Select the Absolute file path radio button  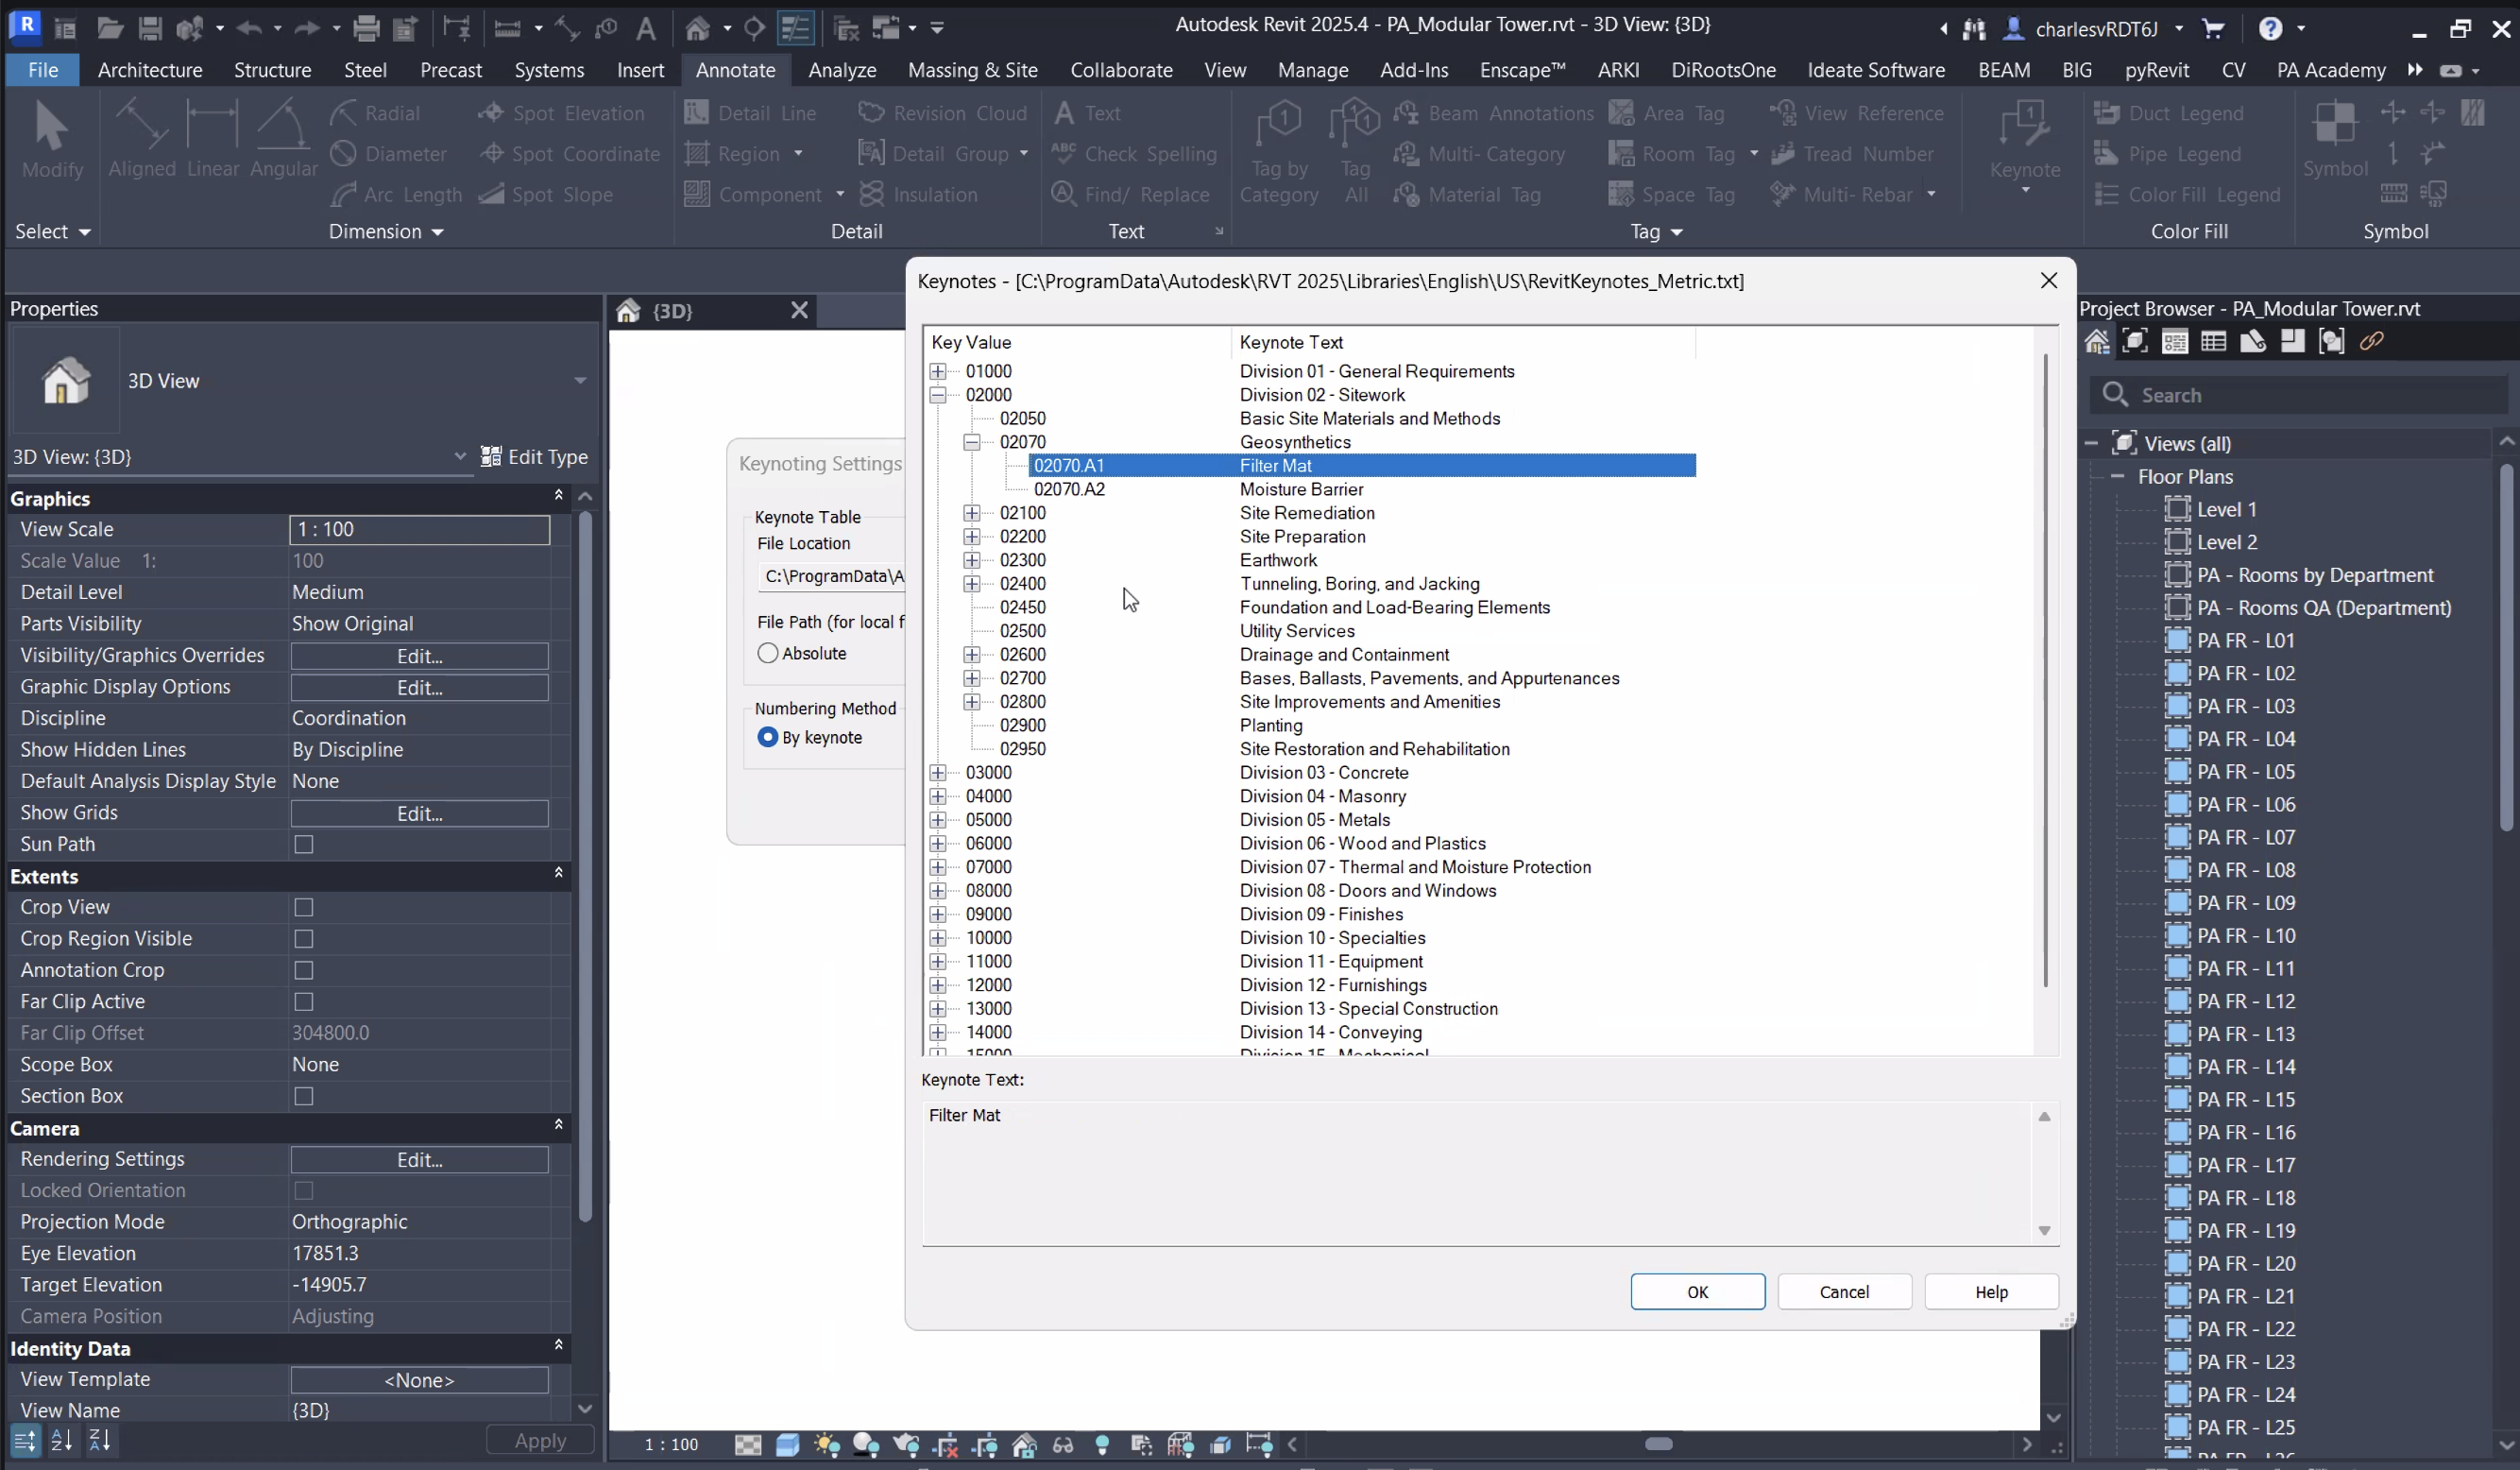[768, 654]
